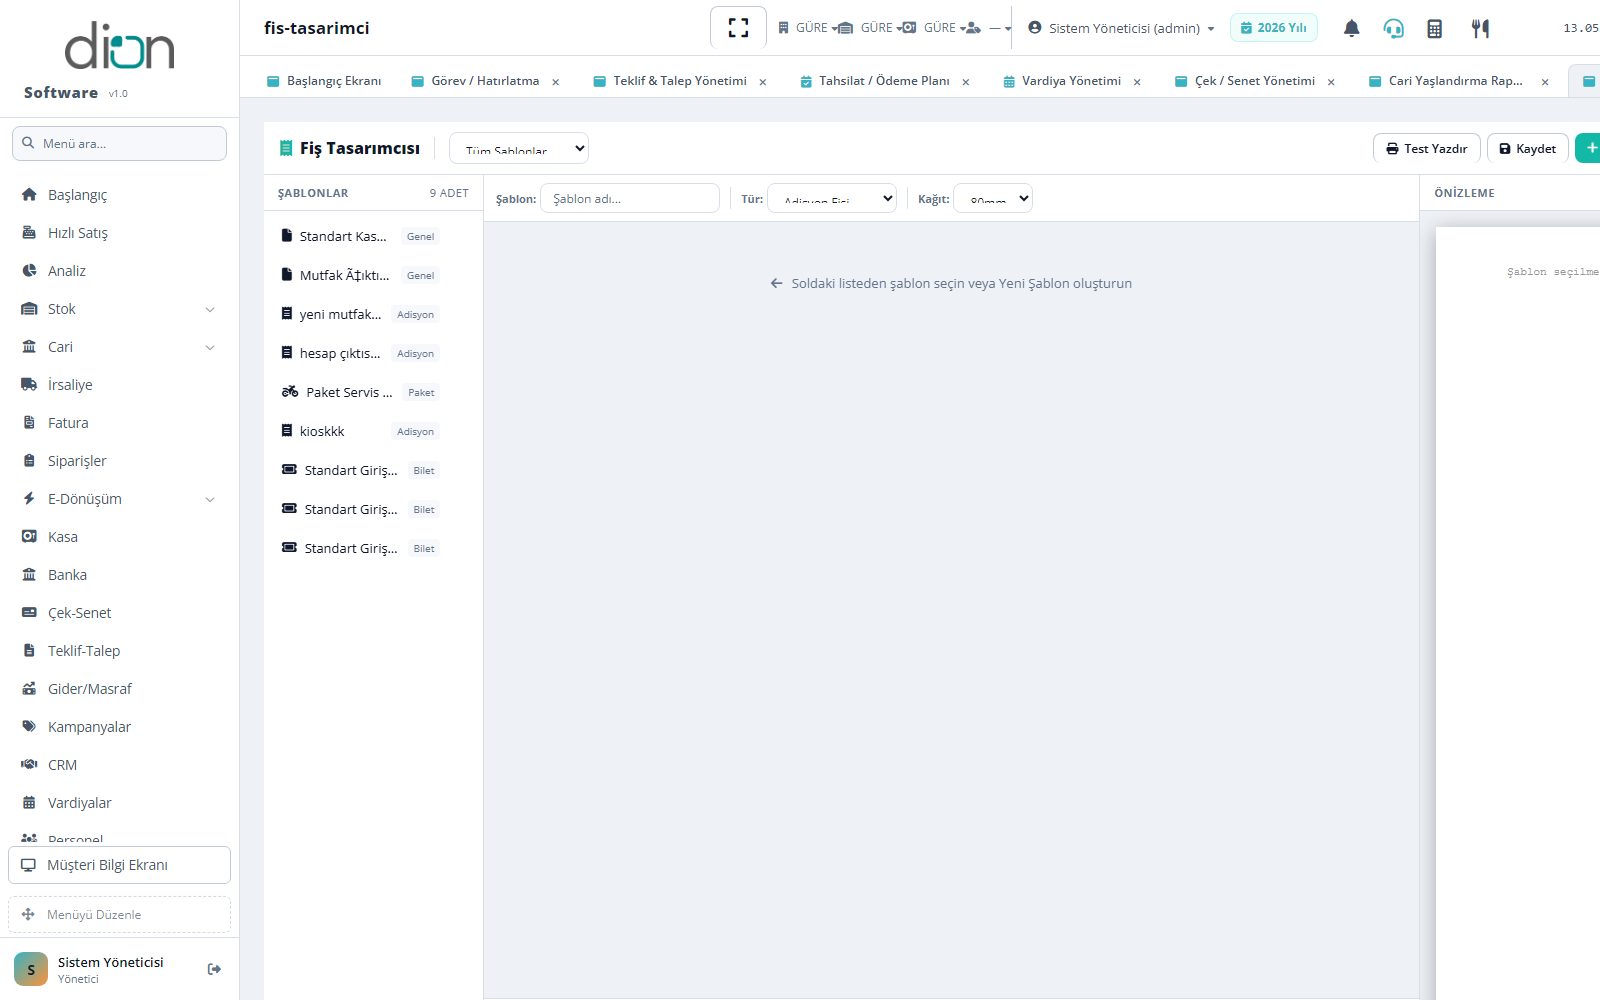This screenshot has height=1000, width=1600.
Task: Expand the Stok menu
Action: 119,309
